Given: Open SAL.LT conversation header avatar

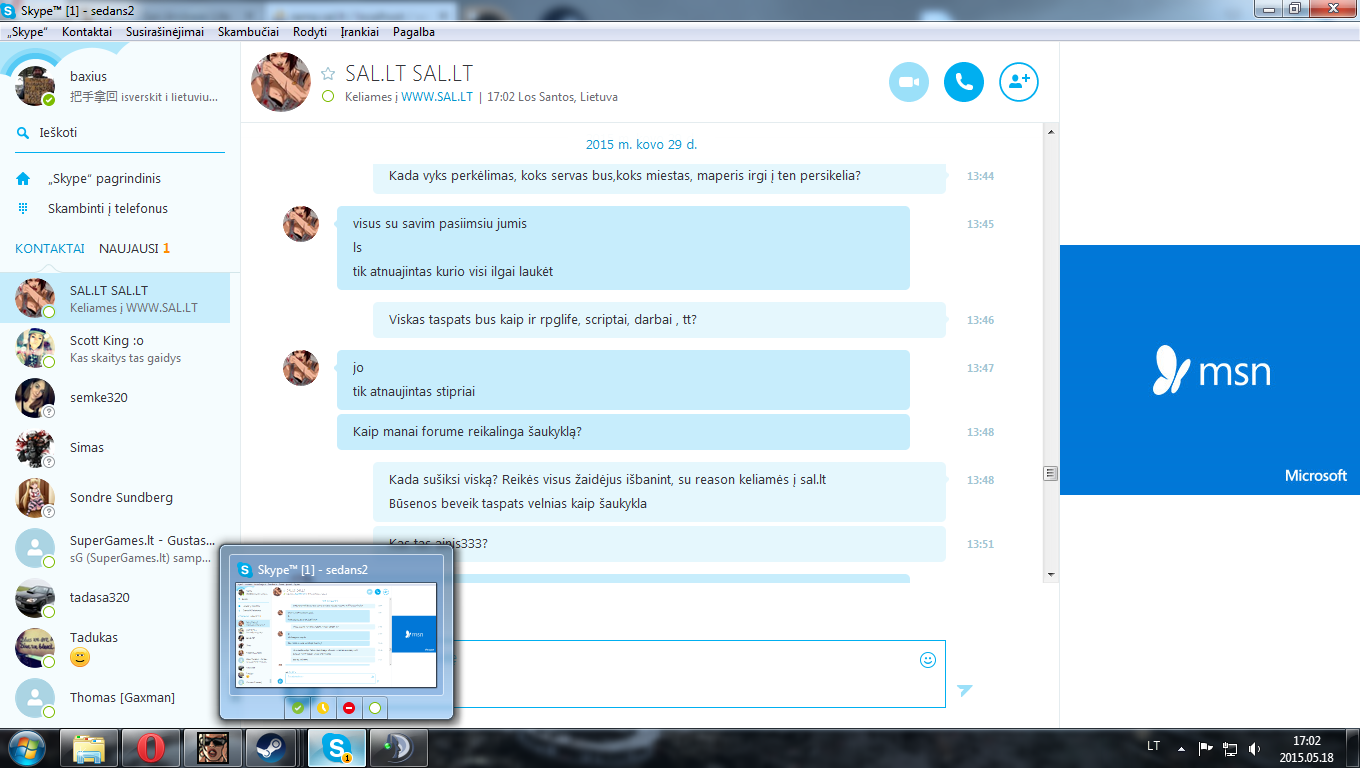Looking at the screenshot, I should pos(280,82).
